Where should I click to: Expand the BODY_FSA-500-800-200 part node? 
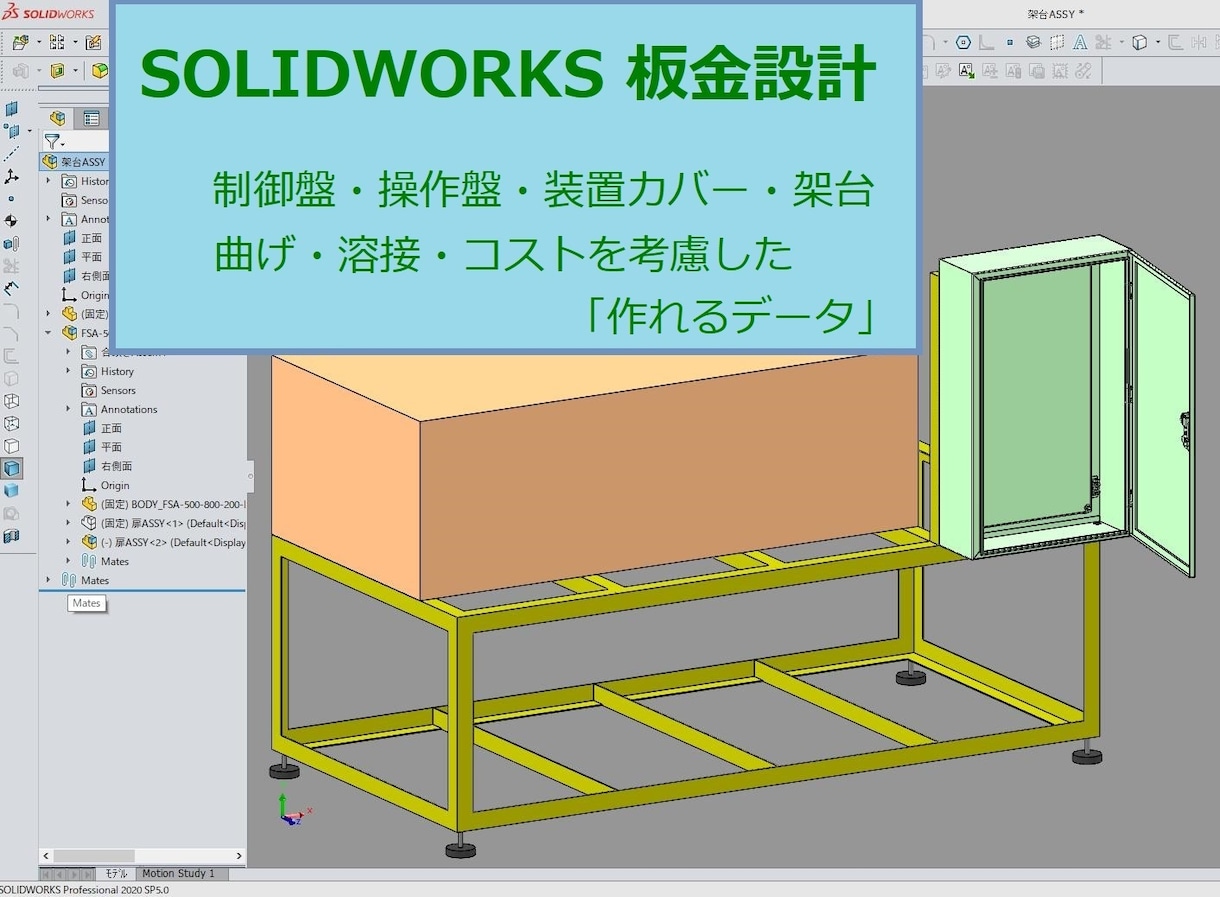pos(68,504)
